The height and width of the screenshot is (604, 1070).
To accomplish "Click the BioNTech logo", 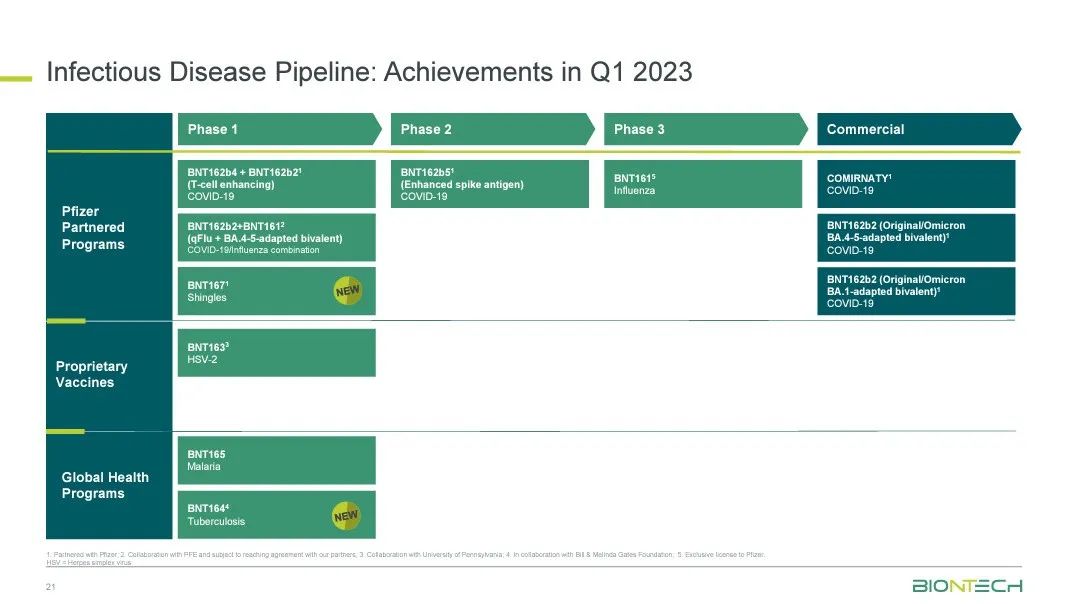I will (967, 586).
